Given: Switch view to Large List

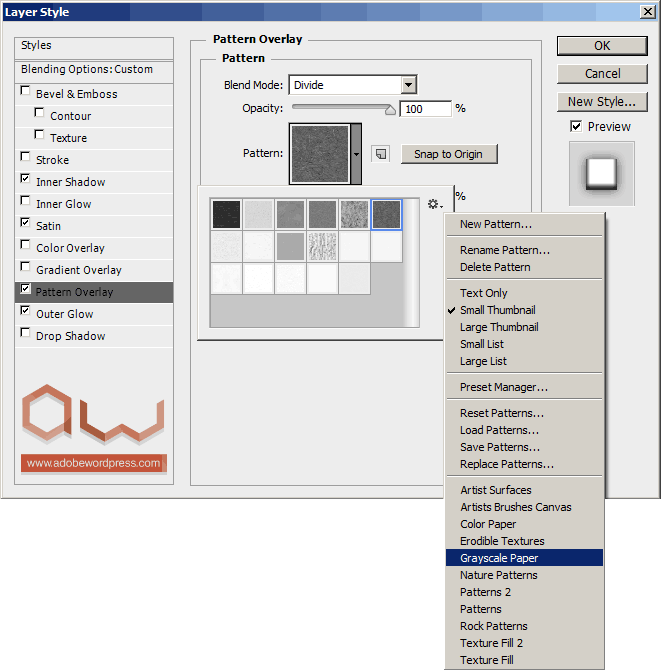Looking at the screenshot, I should click(524, 361).
